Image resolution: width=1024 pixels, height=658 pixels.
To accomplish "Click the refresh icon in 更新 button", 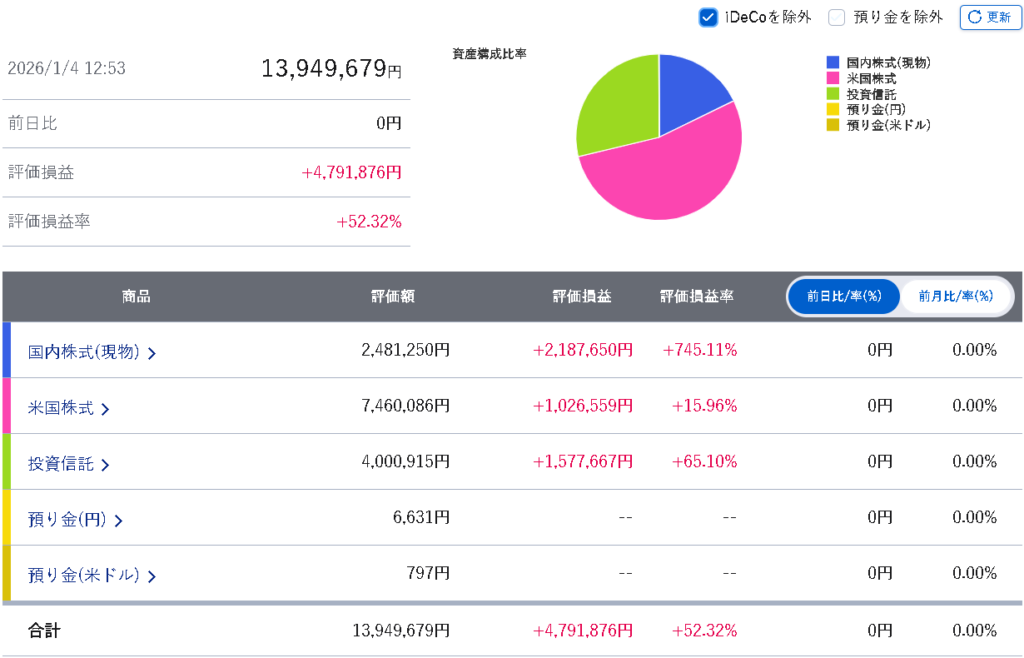I will coord(974,17).
